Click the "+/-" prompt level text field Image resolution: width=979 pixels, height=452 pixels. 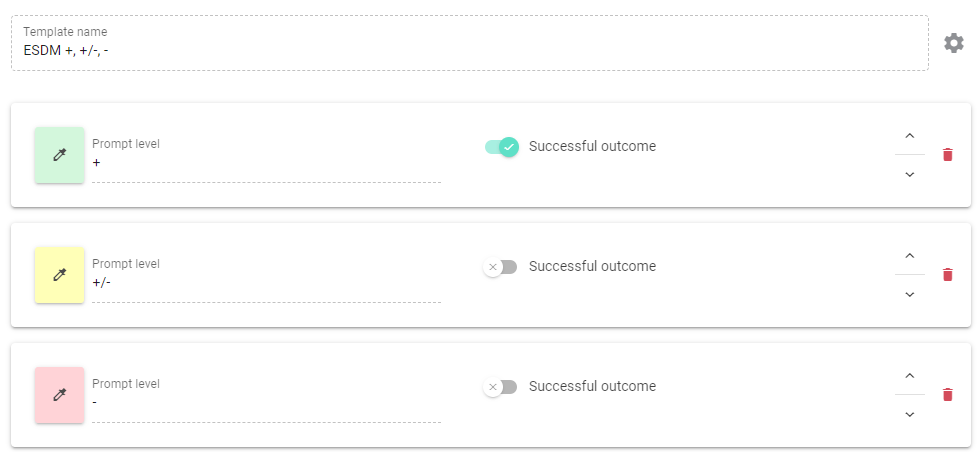tap(266, 283)
